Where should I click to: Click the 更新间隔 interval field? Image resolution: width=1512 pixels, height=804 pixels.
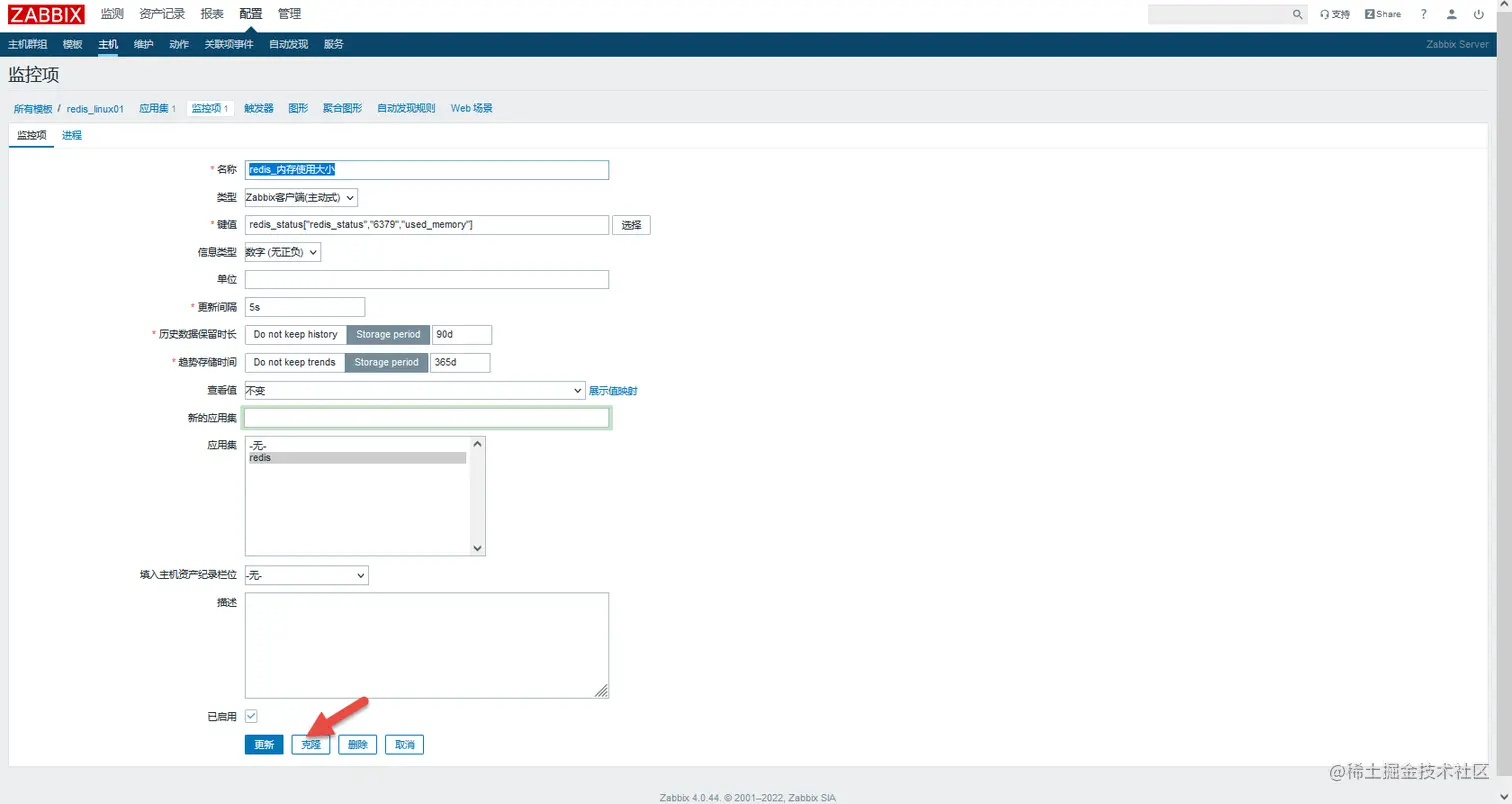[x=305, y=307]
